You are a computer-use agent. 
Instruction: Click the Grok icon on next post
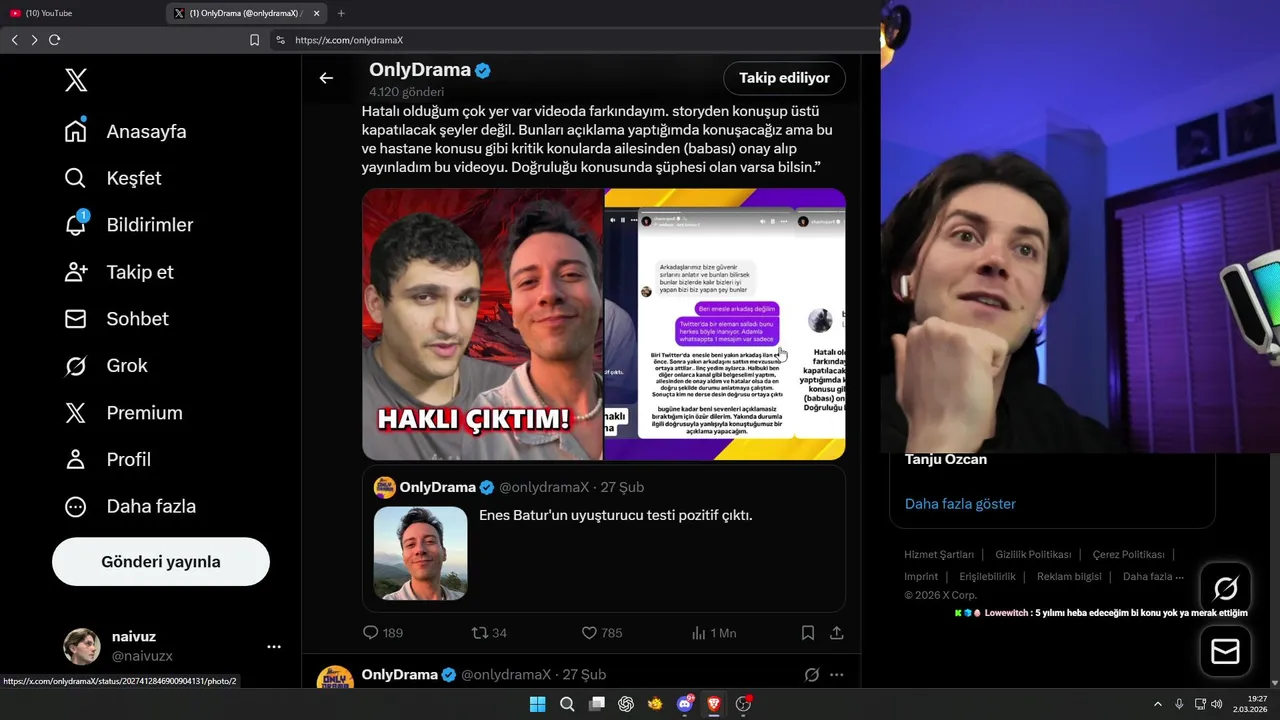coord(812,675)
